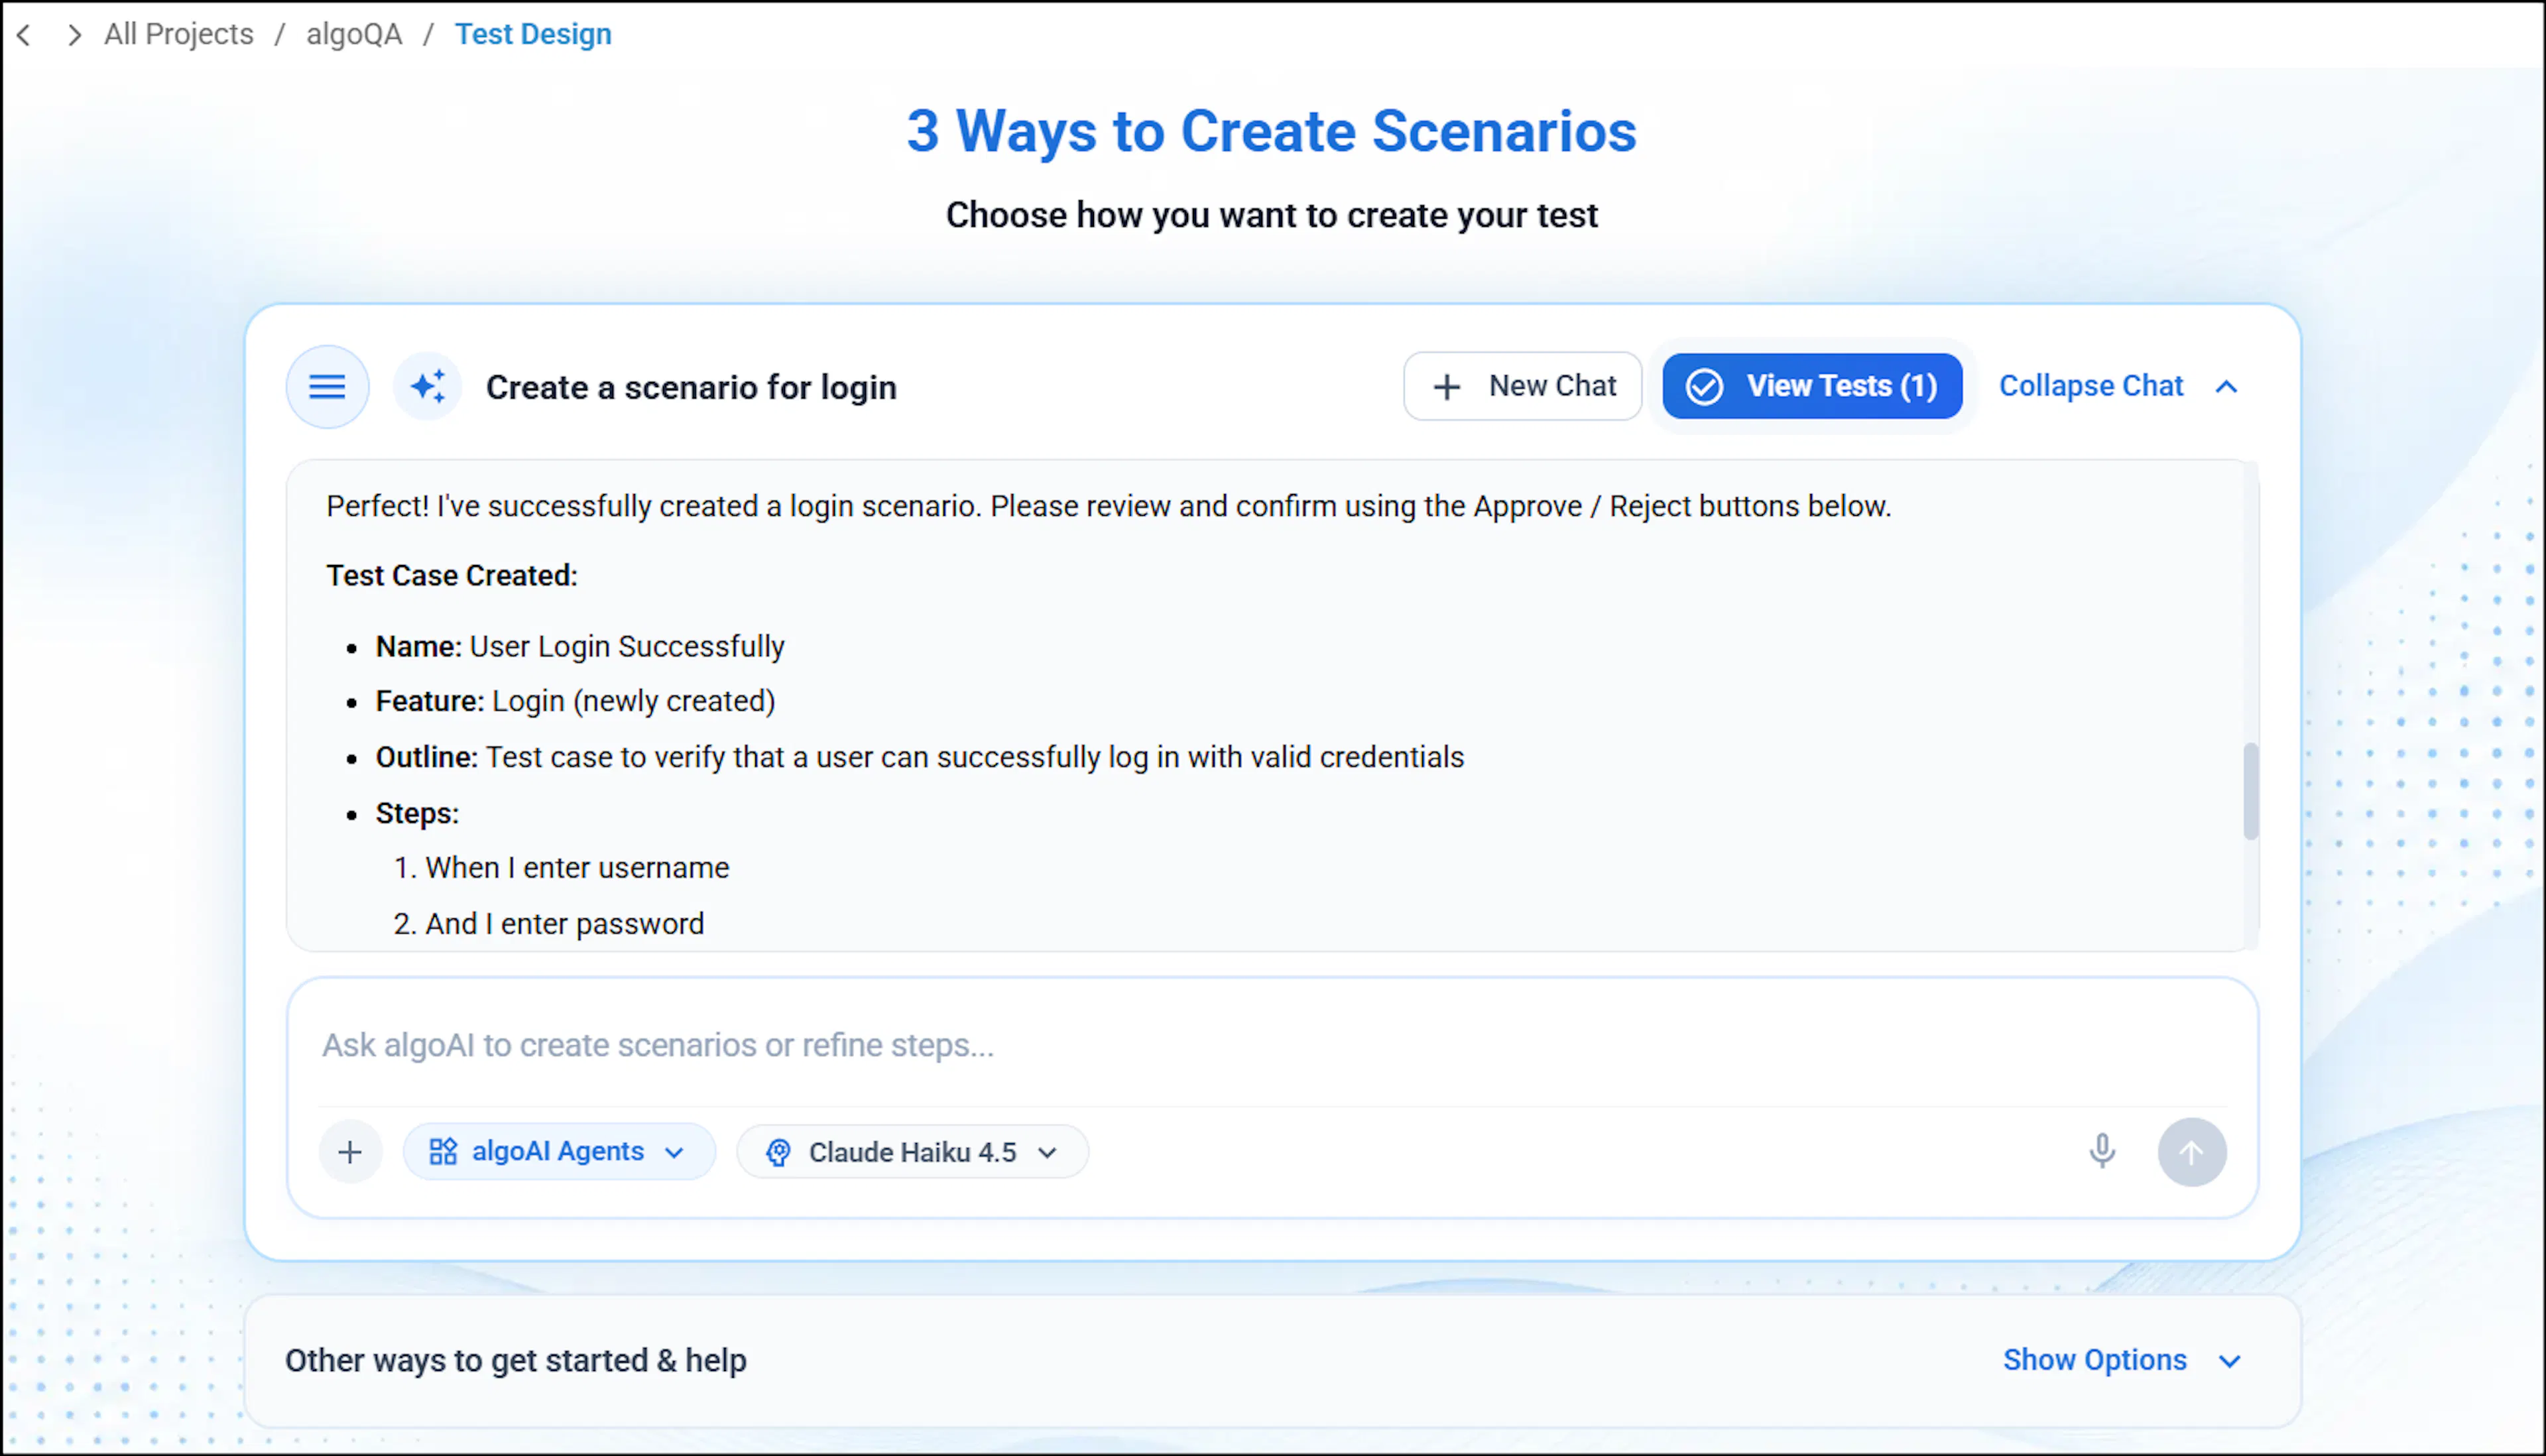The image size is (2546, 1456).
Task: Select the Test Design breadcrumb
Action: pos(533,34)
